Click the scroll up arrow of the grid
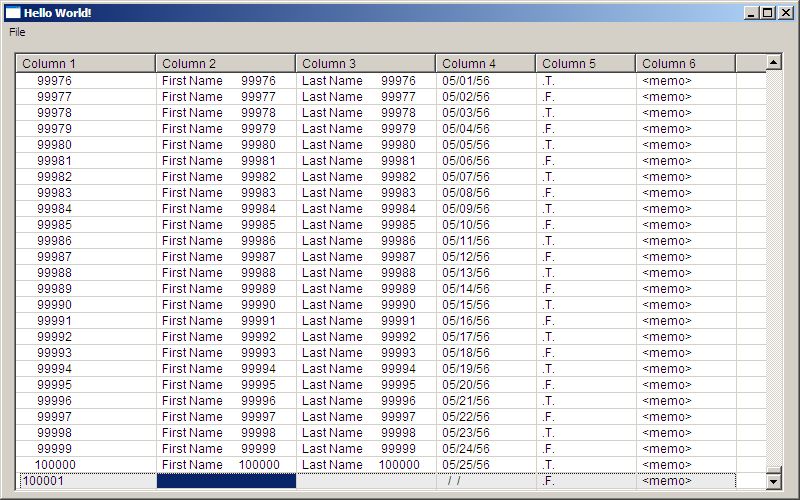Screen dimensions: 800x500 pyautogui.click(x=773, y=62)
